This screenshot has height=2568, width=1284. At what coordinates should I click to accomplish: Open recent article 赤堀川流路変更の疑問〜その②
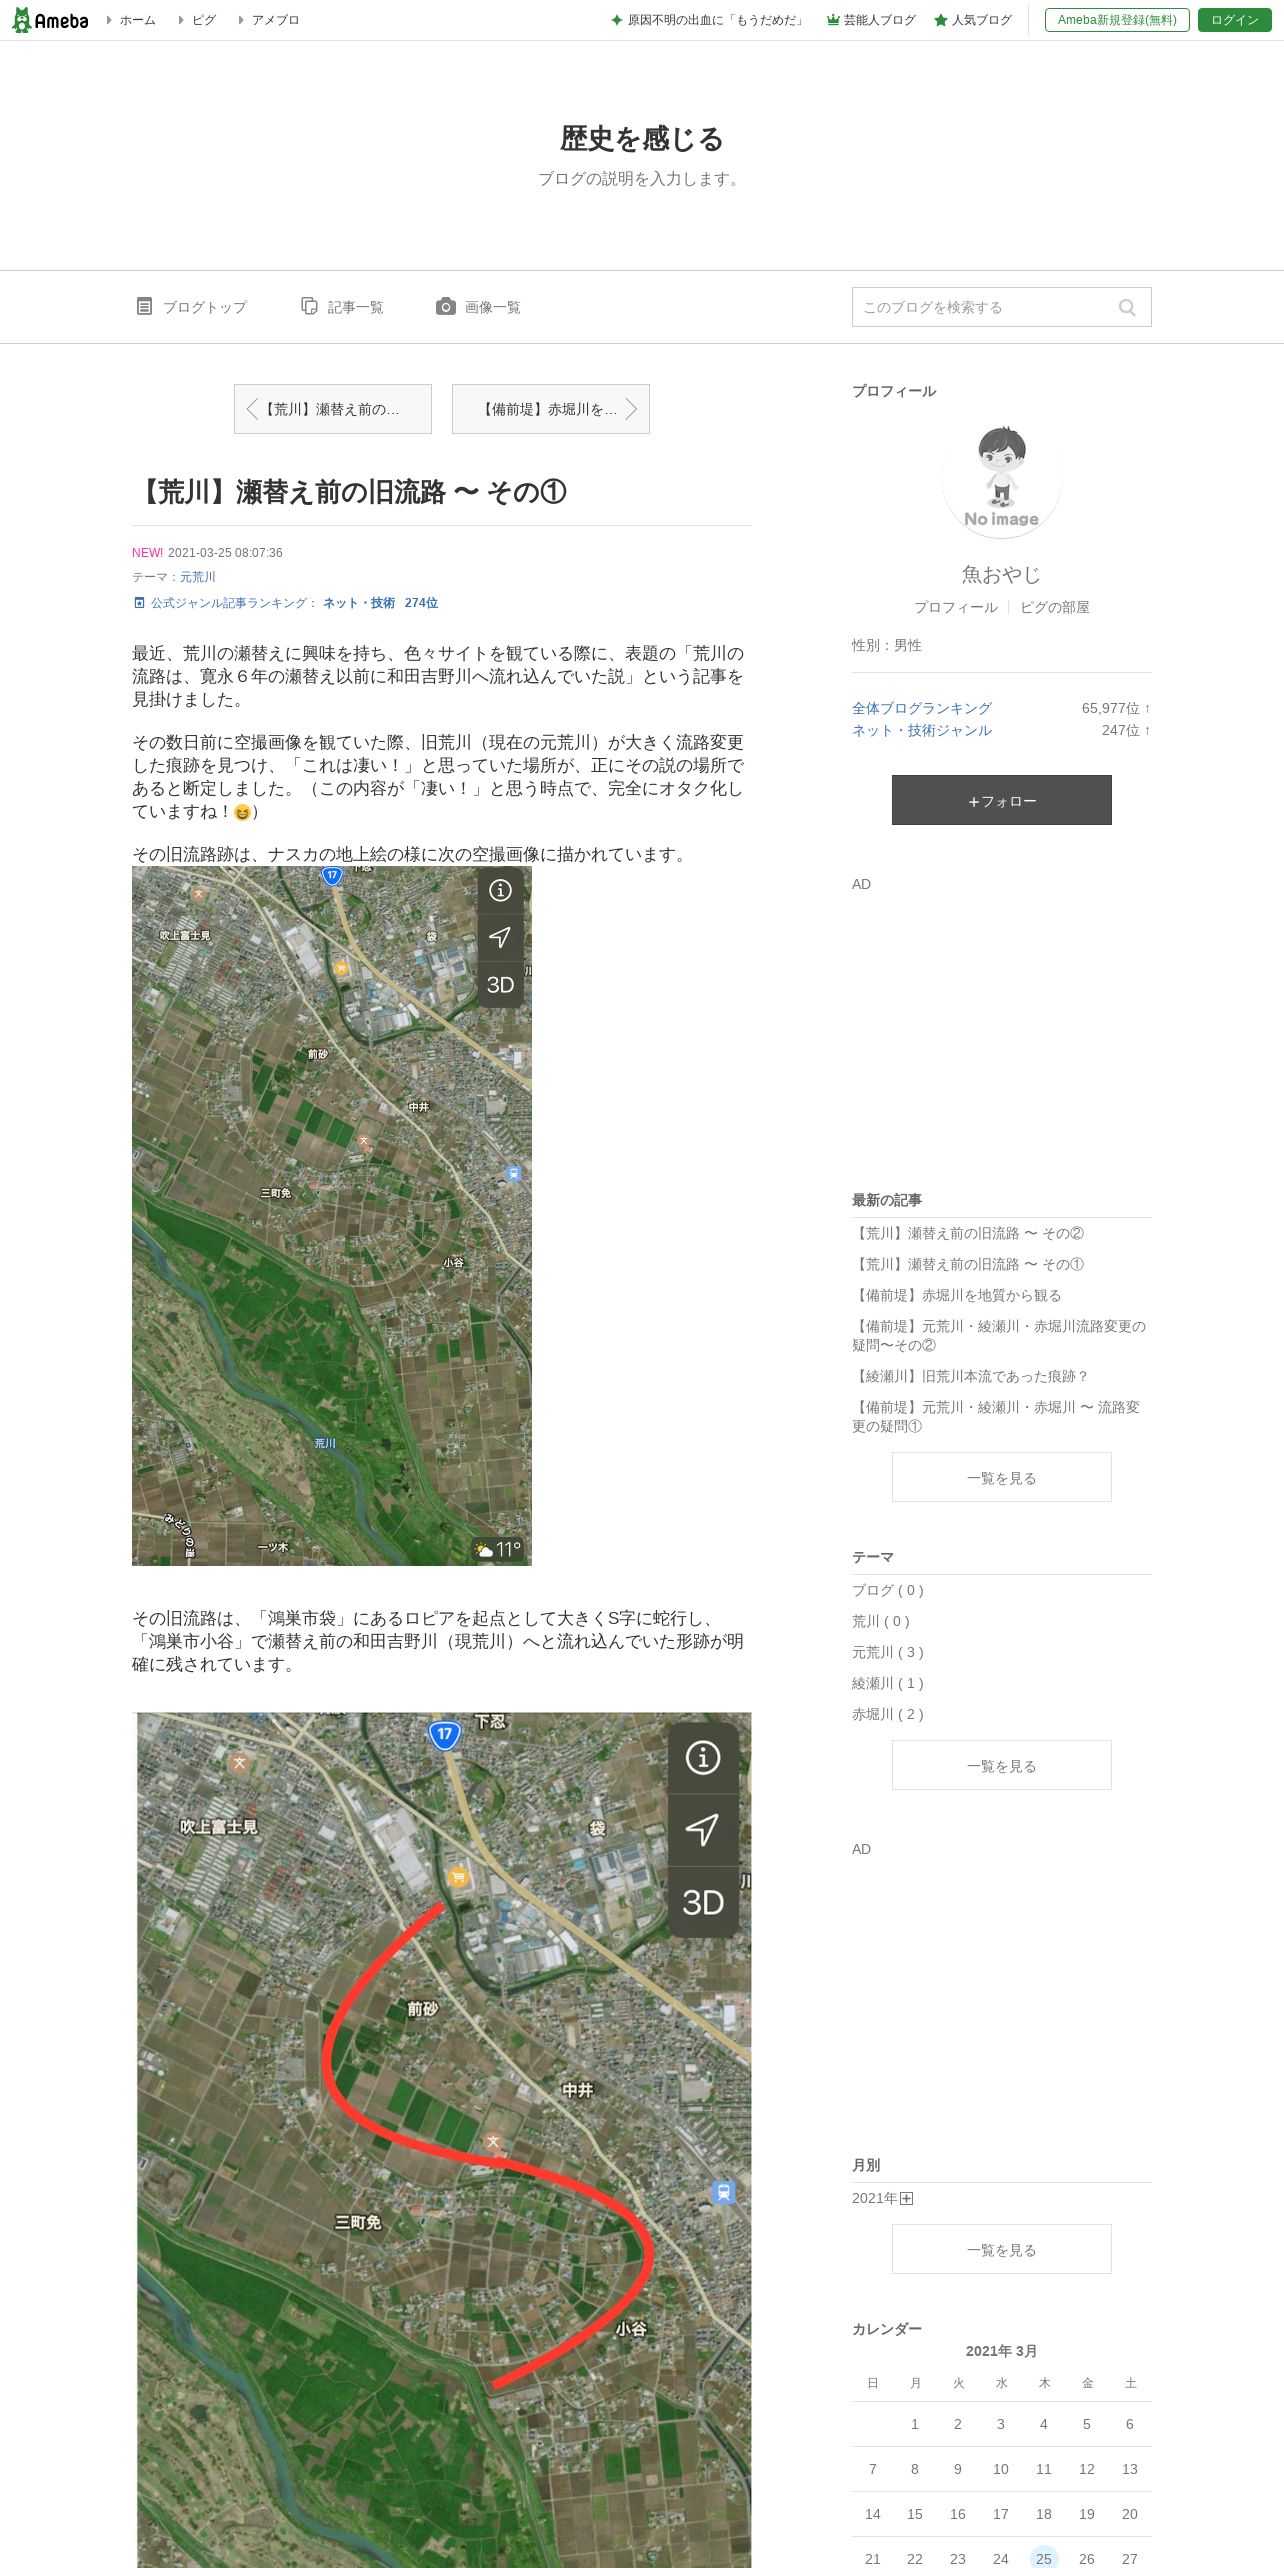pyautogui.click(x=999, y=1336)
